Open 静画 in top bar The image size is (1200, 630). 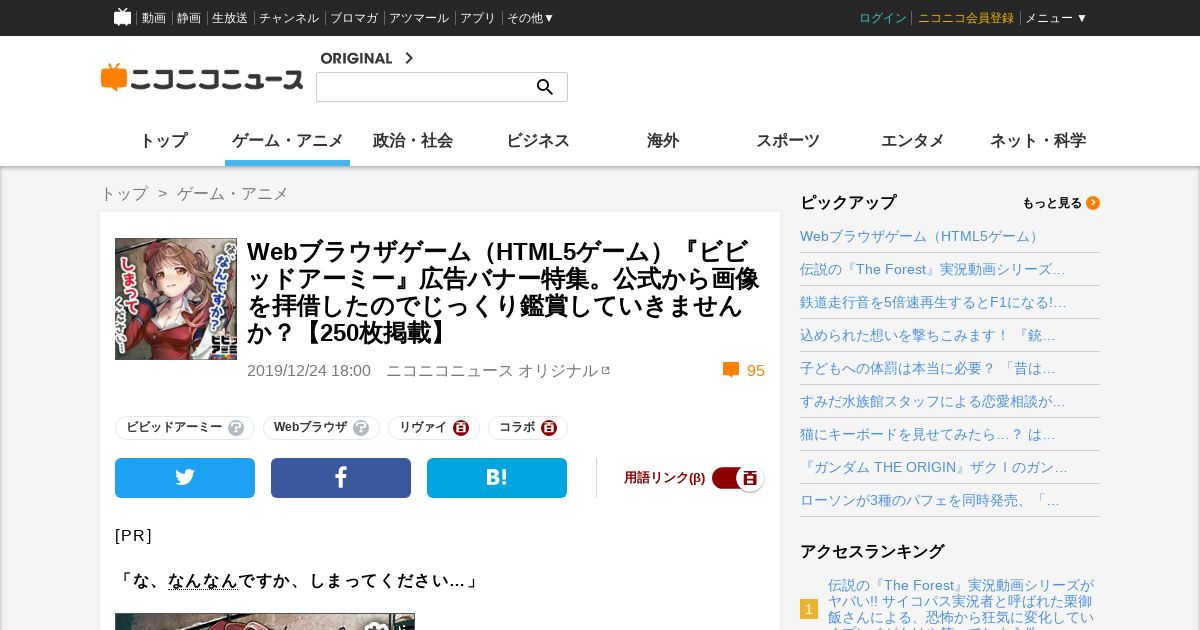(189, 18)
